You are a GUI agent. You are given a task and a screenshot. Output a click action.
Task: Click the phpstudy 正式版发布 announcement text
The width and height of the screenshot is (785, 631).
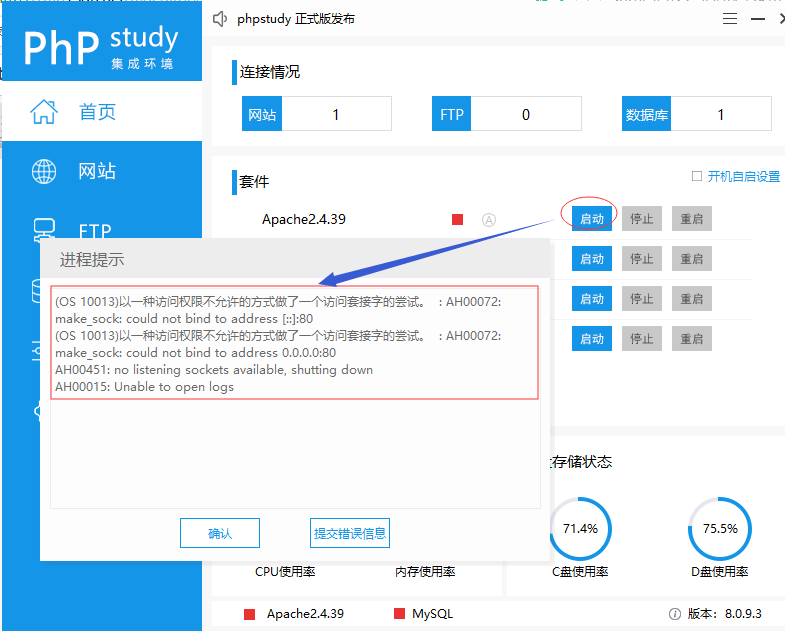point(296,19)
